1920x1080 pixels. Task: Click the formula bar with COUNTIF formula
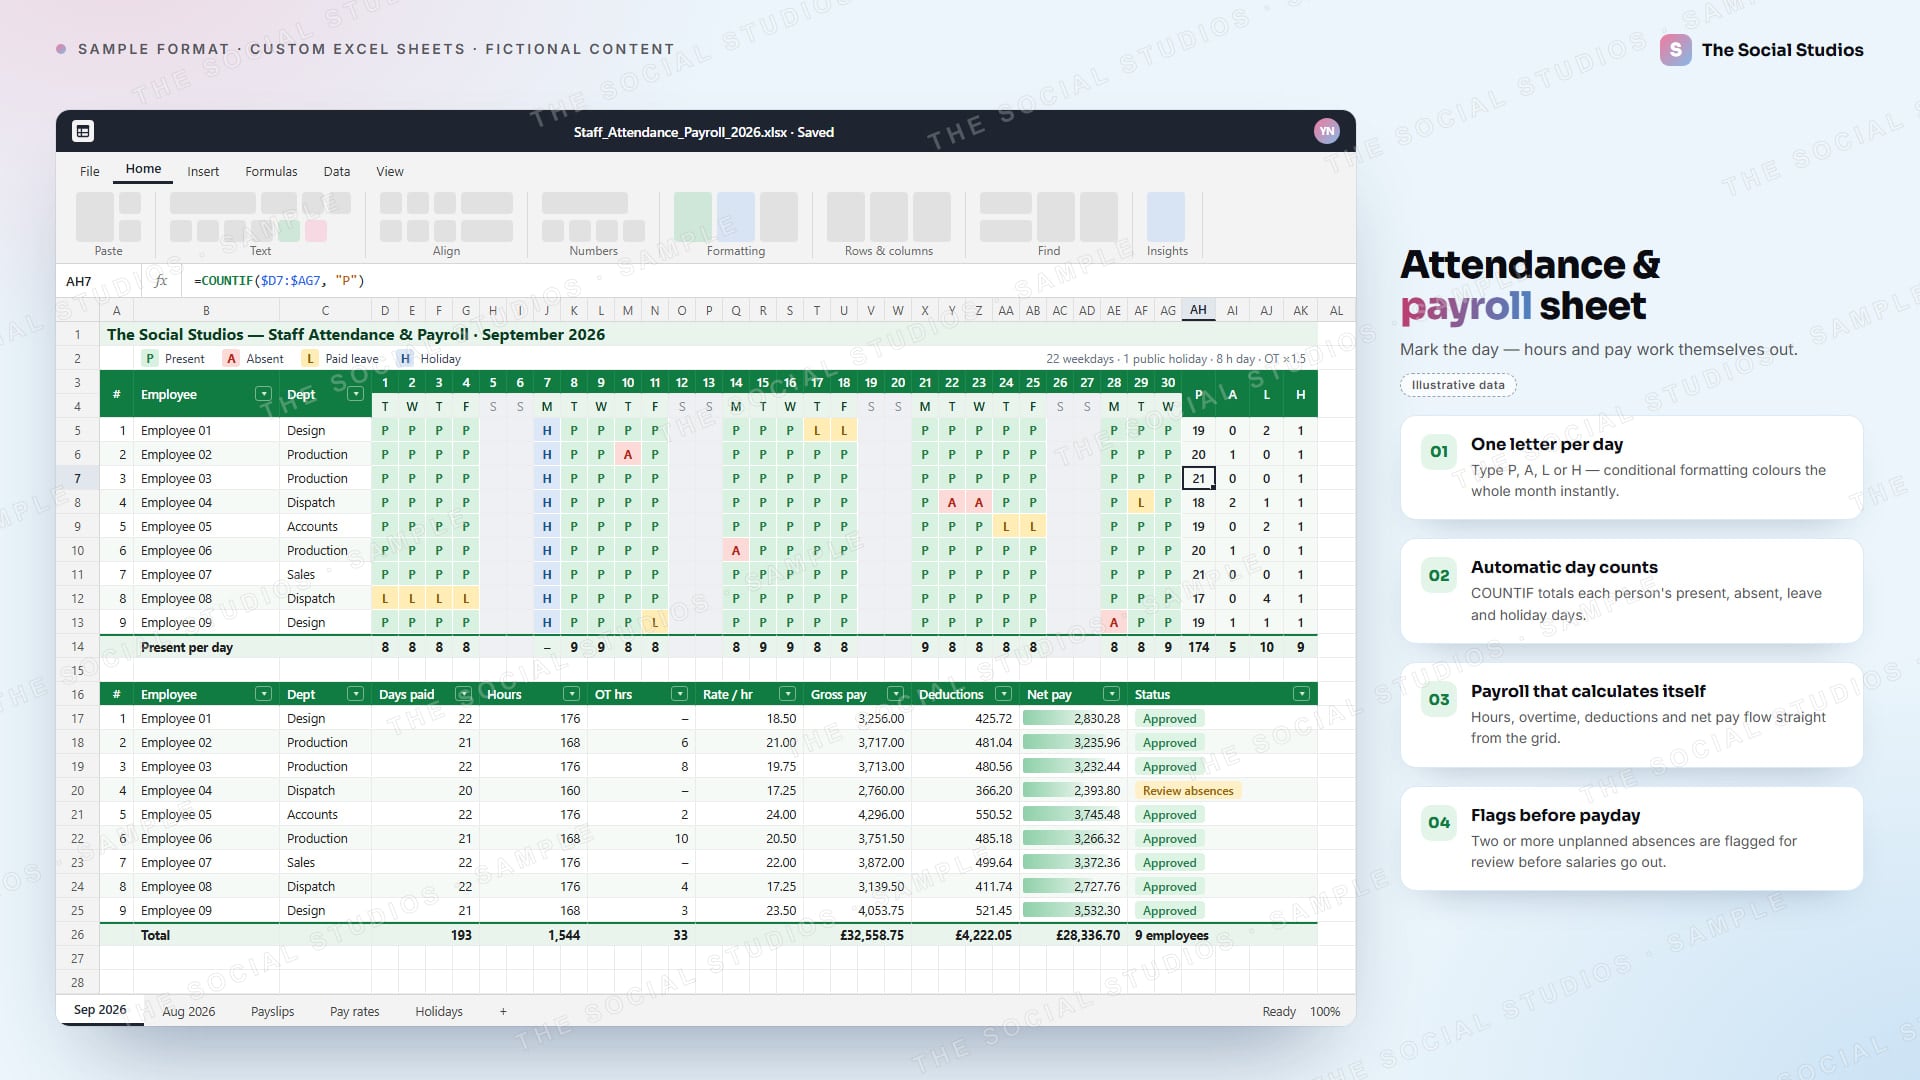(x=768, y=281)
